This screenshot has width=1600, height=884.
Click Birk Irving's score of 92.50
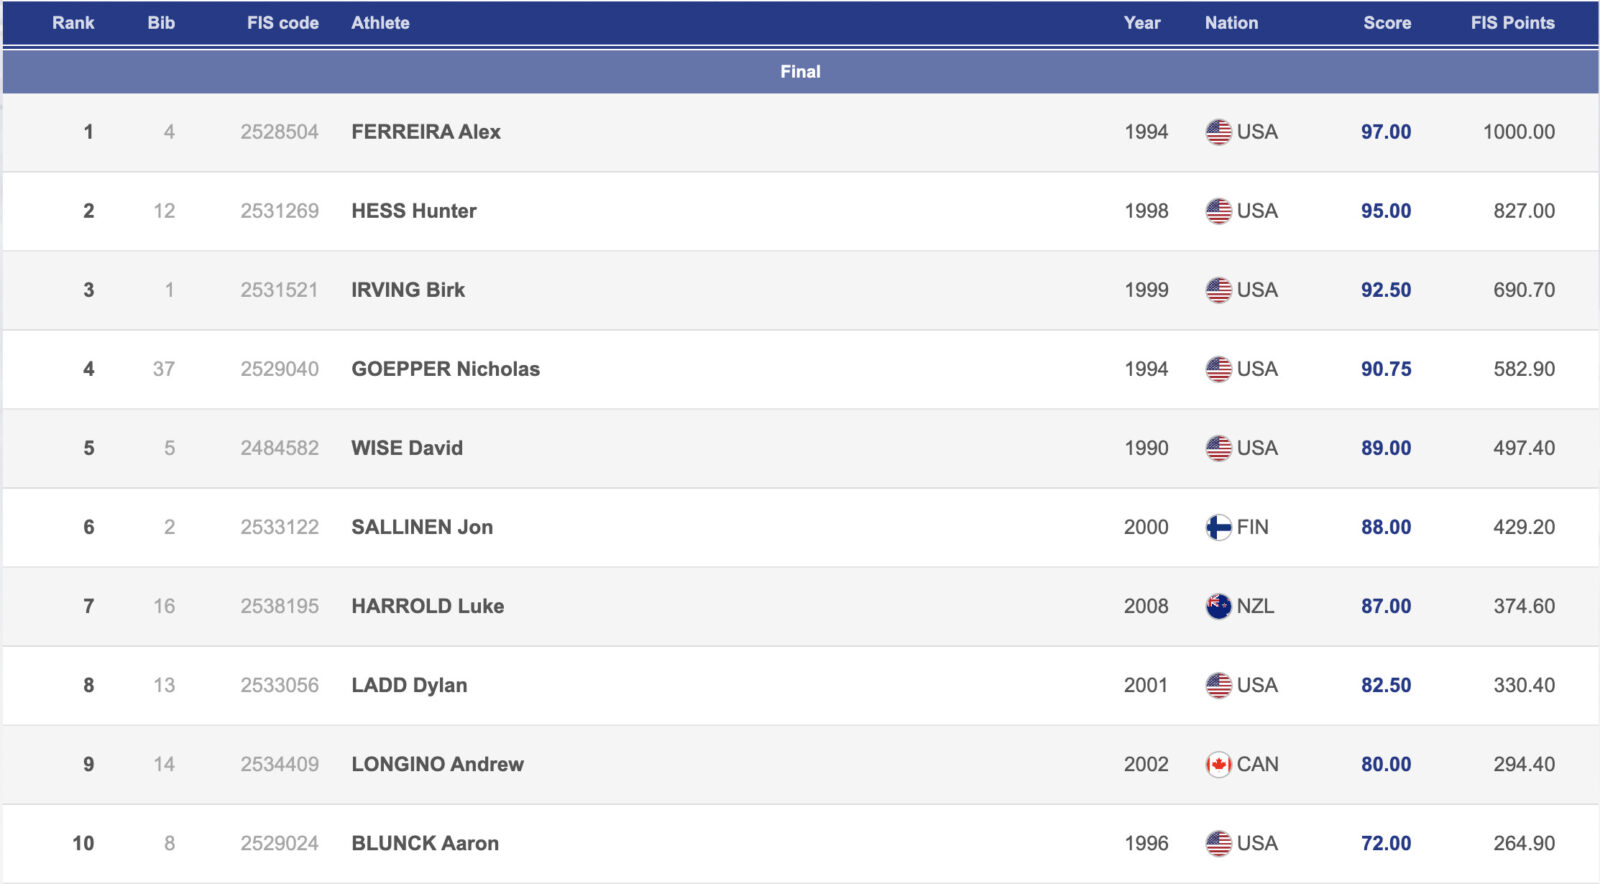tap(1385, 290)
